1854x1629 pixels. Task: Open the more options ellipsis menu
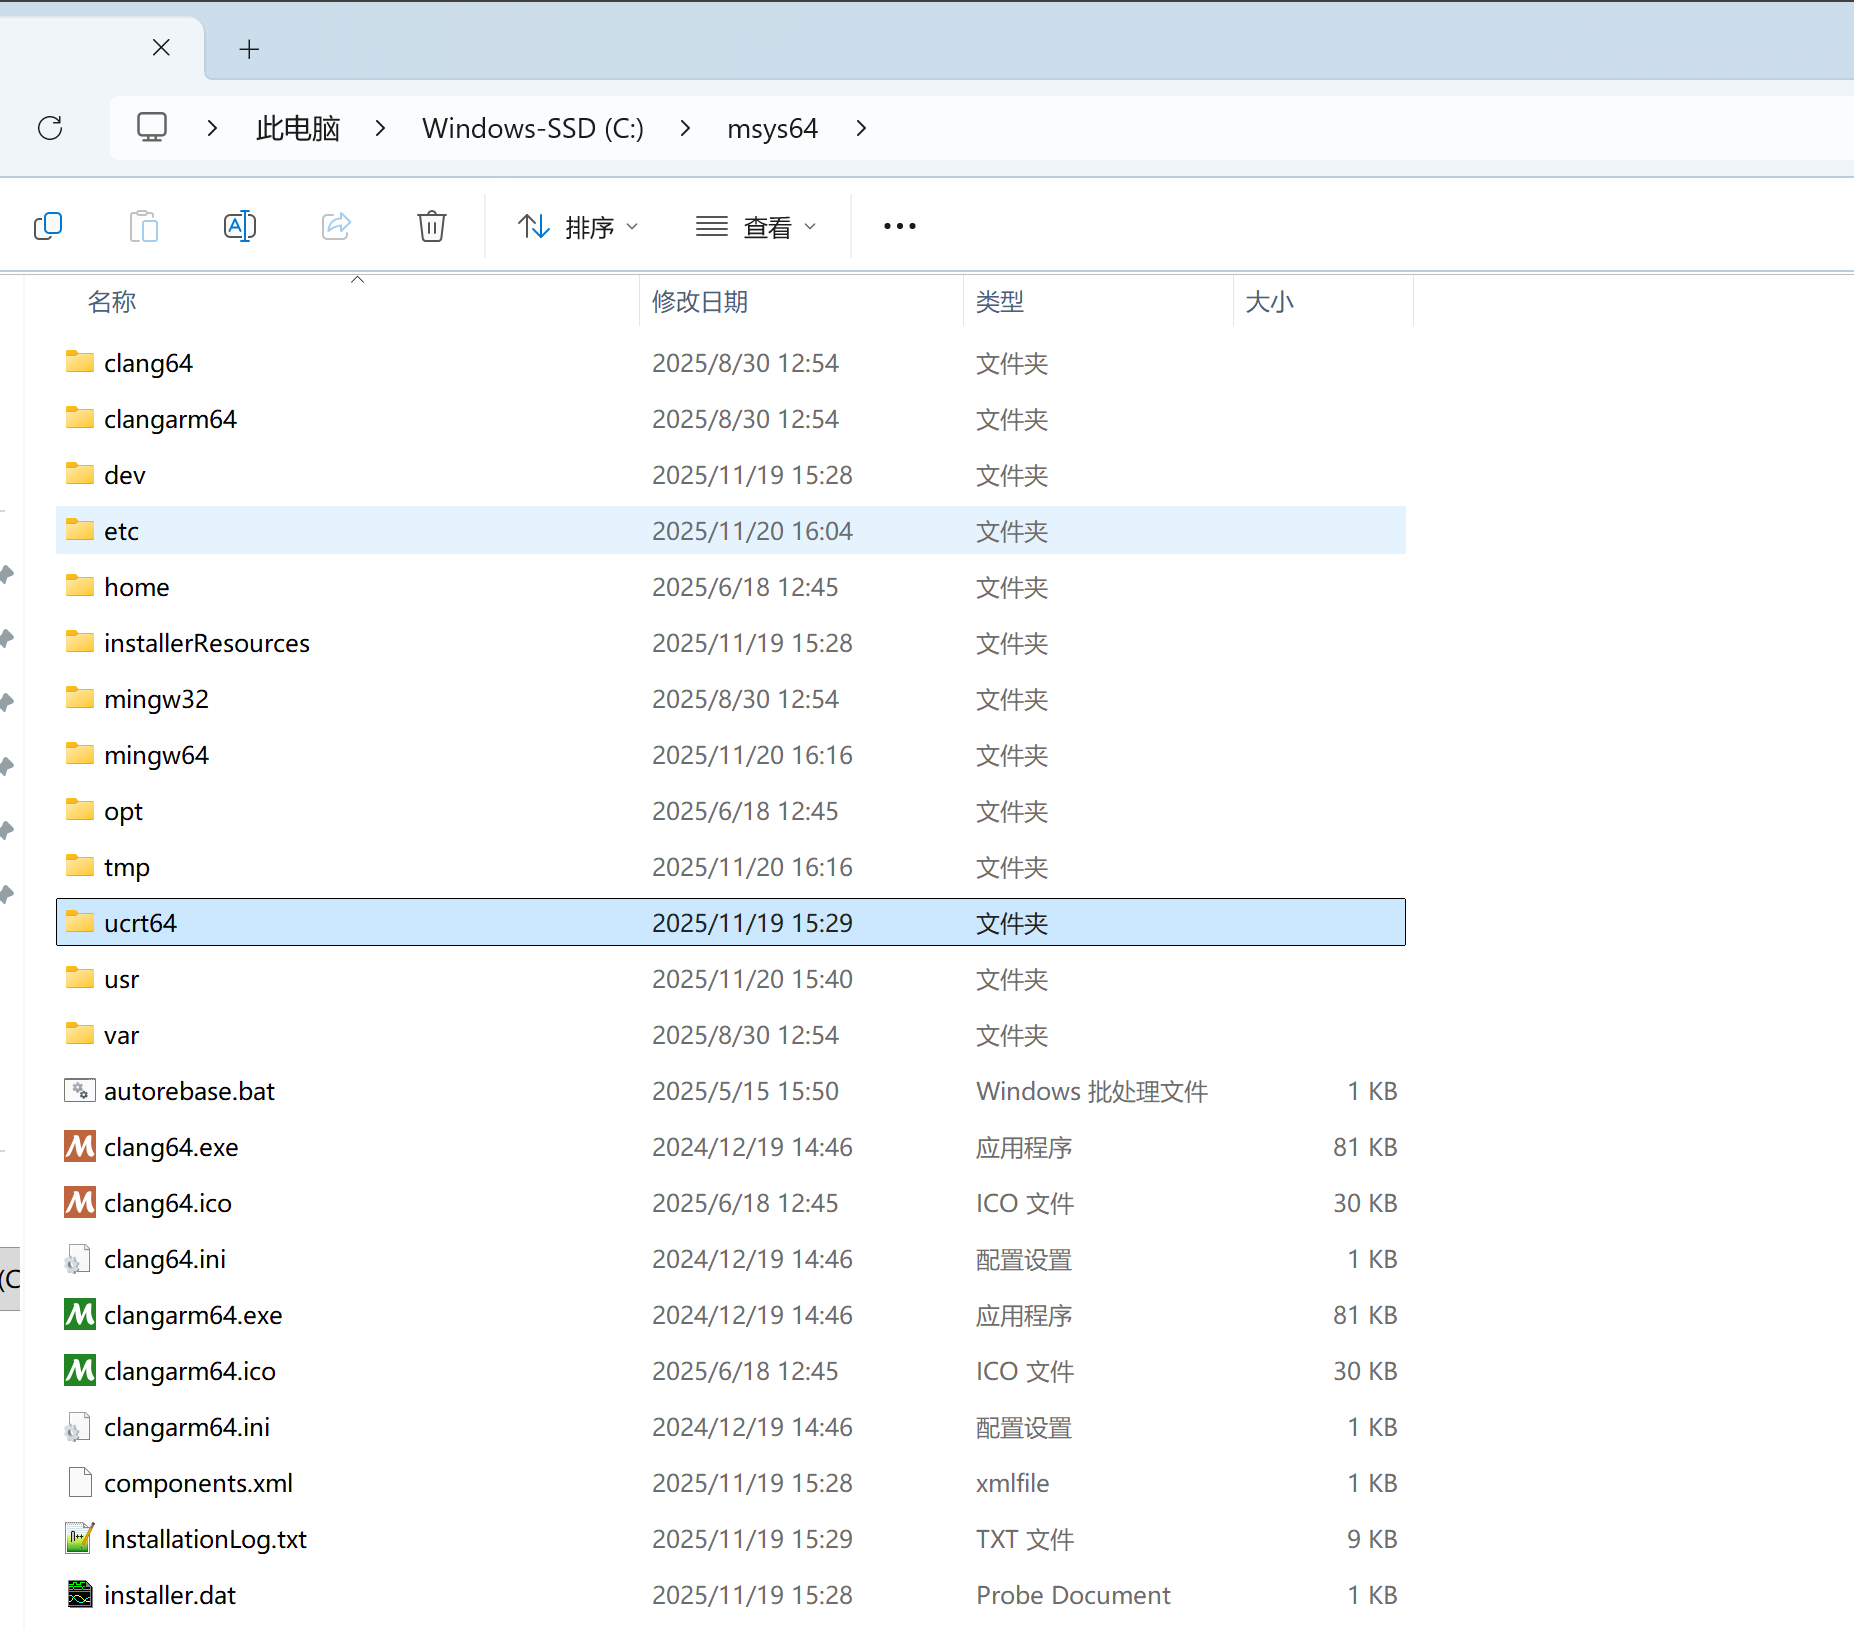[900, 227]
